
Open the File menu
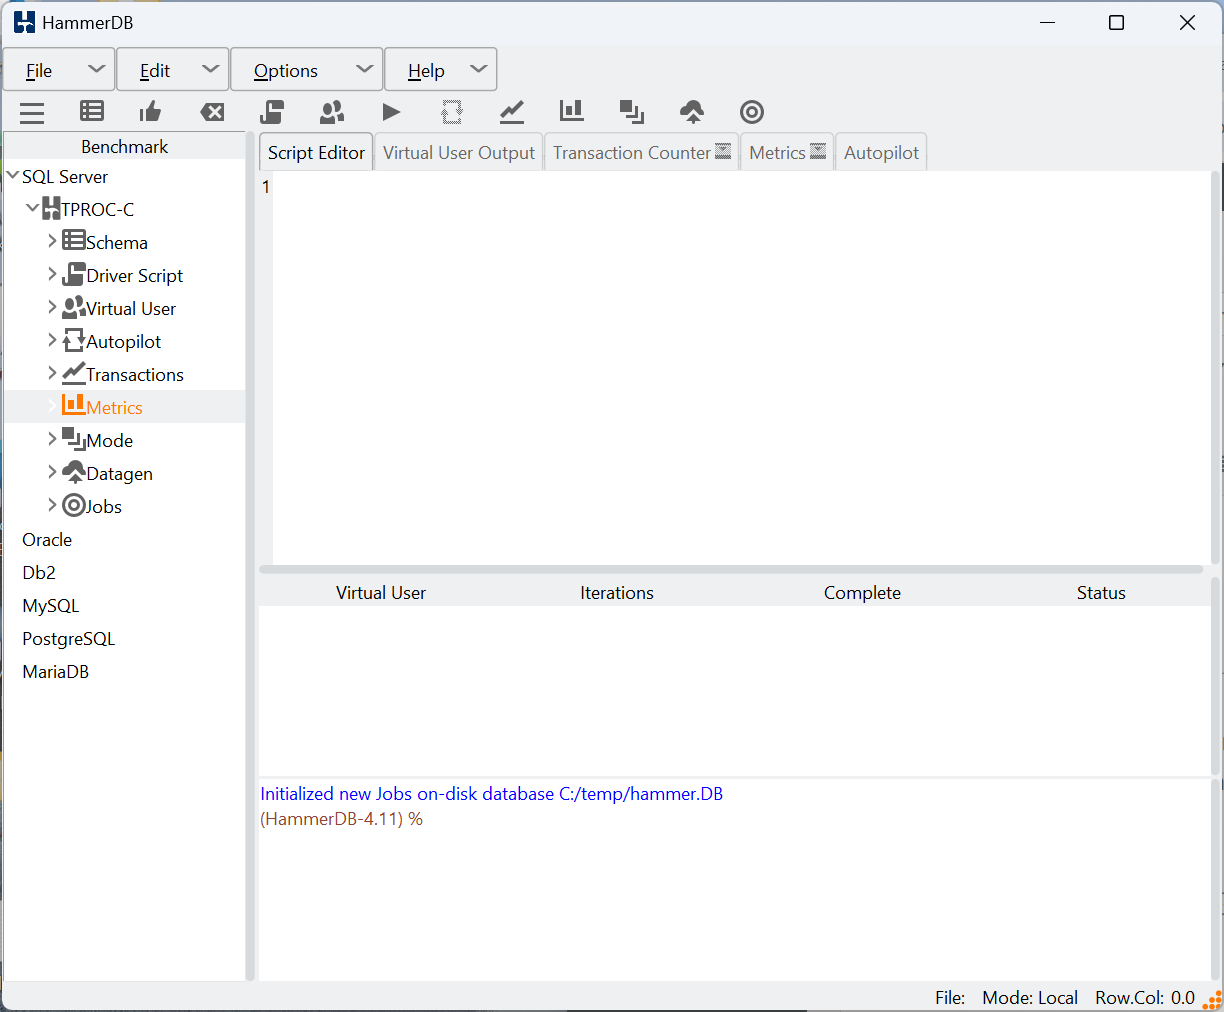[x=59, y=70]
